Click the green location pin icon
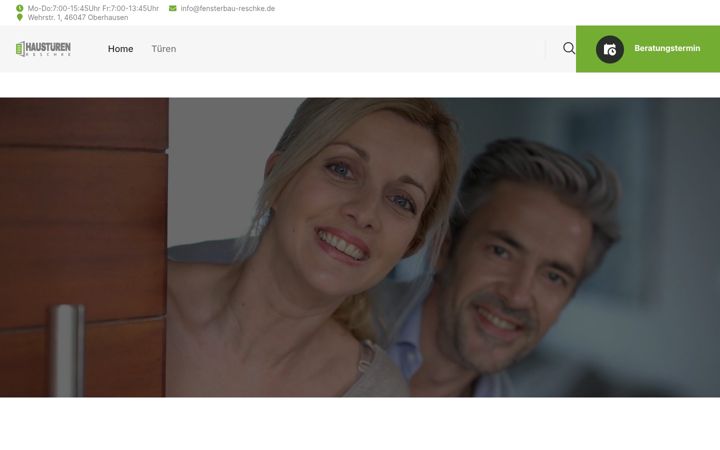720x450 pixels. pyautogui.click(x=19, y=17)
